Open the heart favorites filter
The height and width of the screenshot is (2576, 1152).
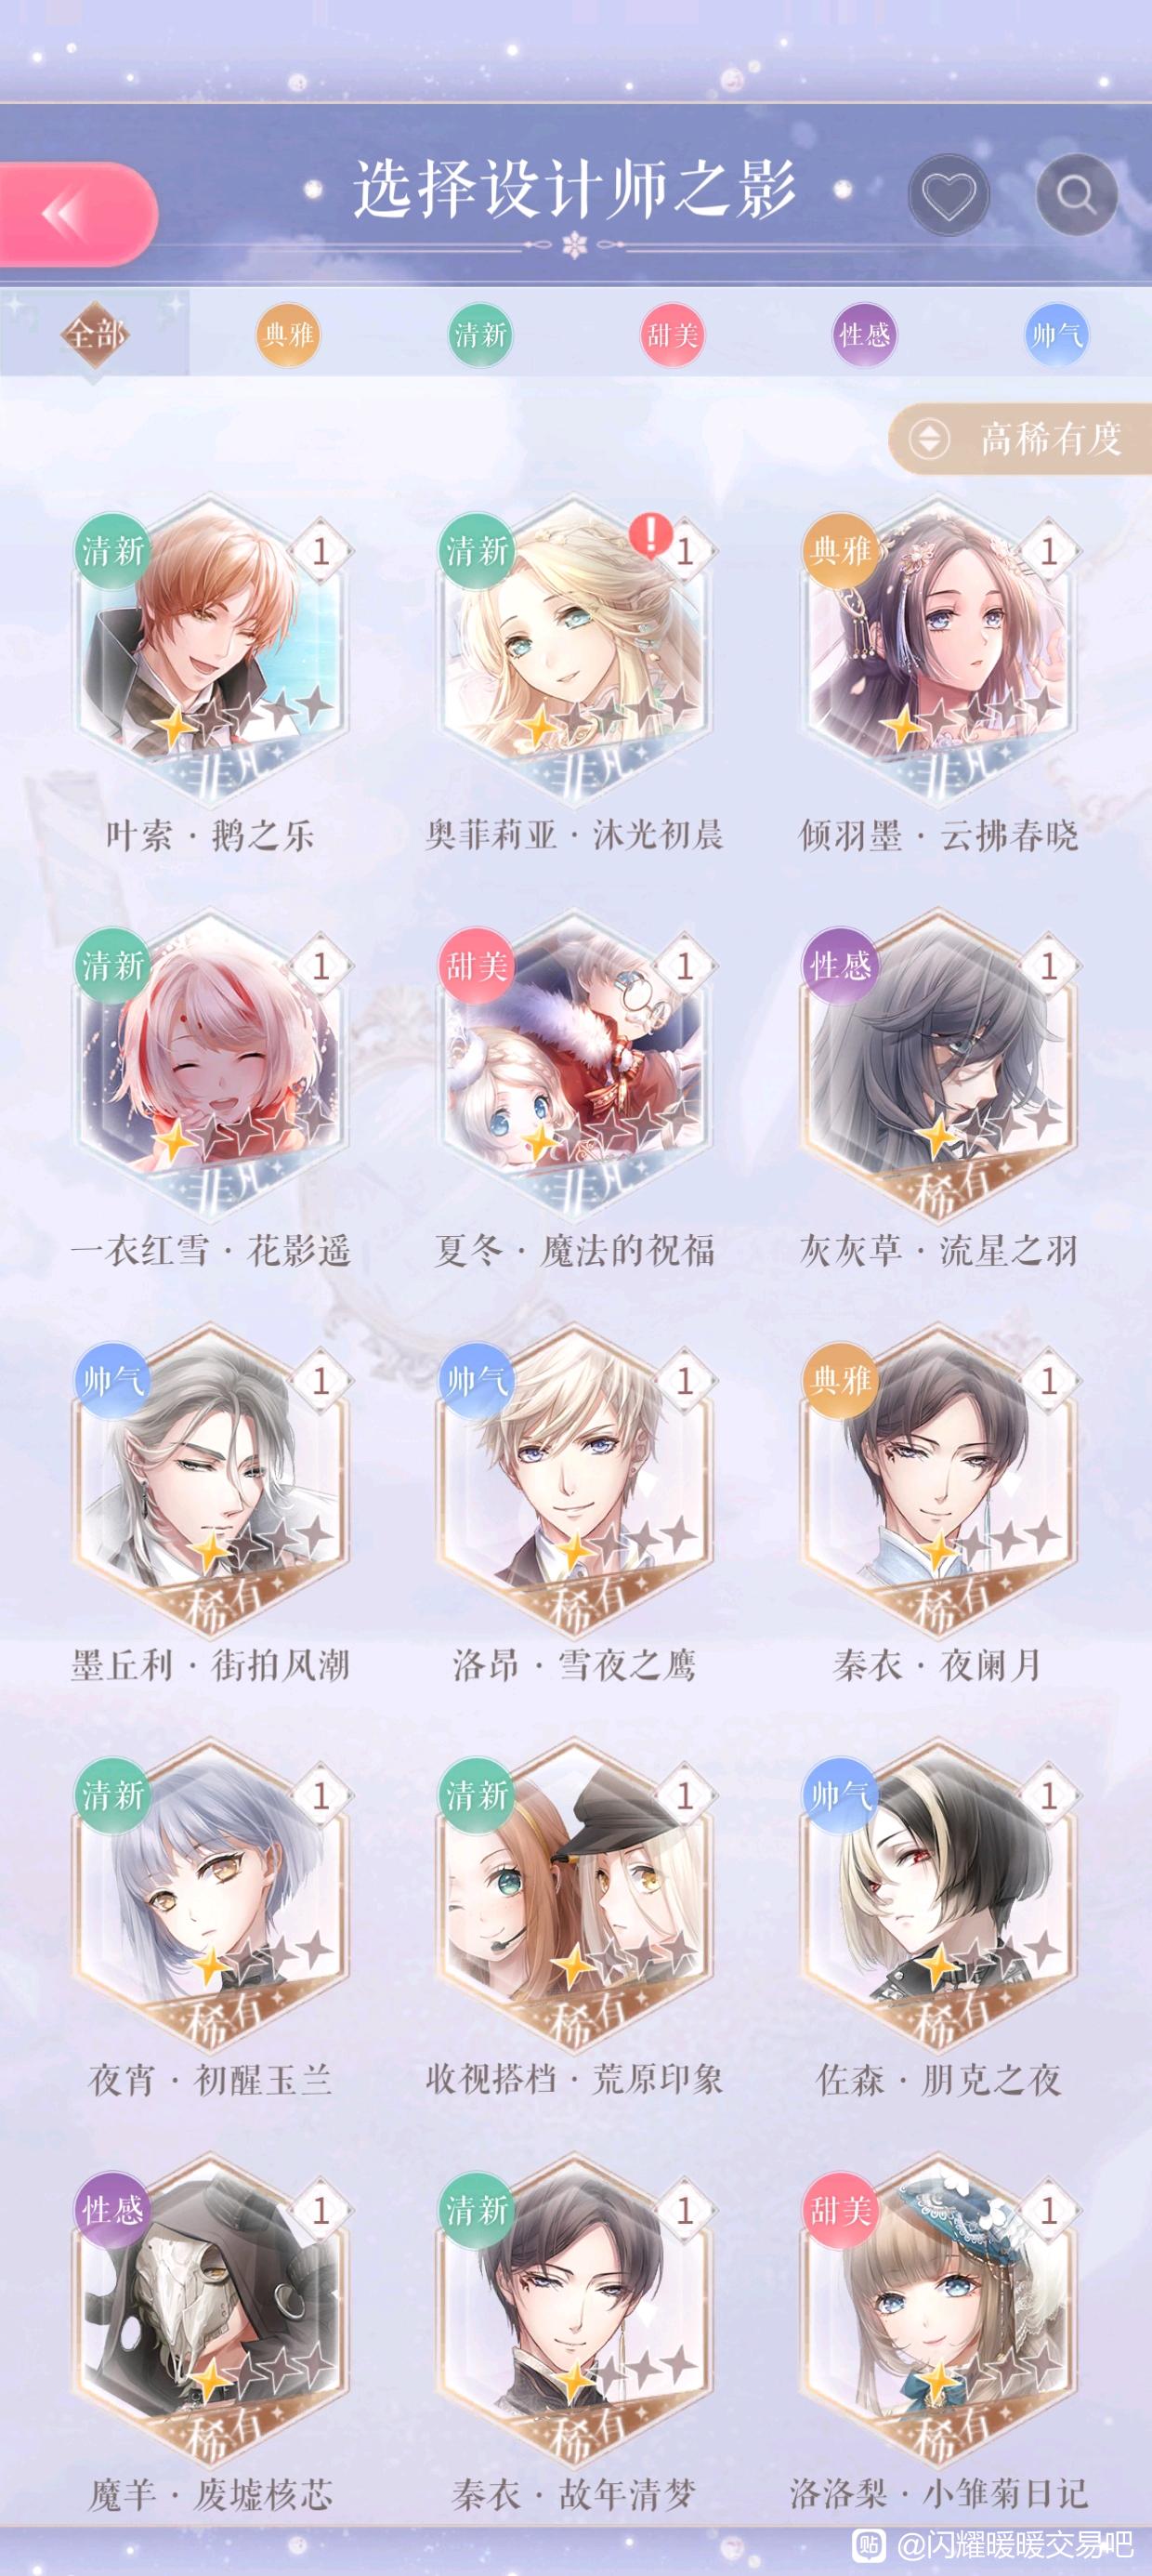948,194
